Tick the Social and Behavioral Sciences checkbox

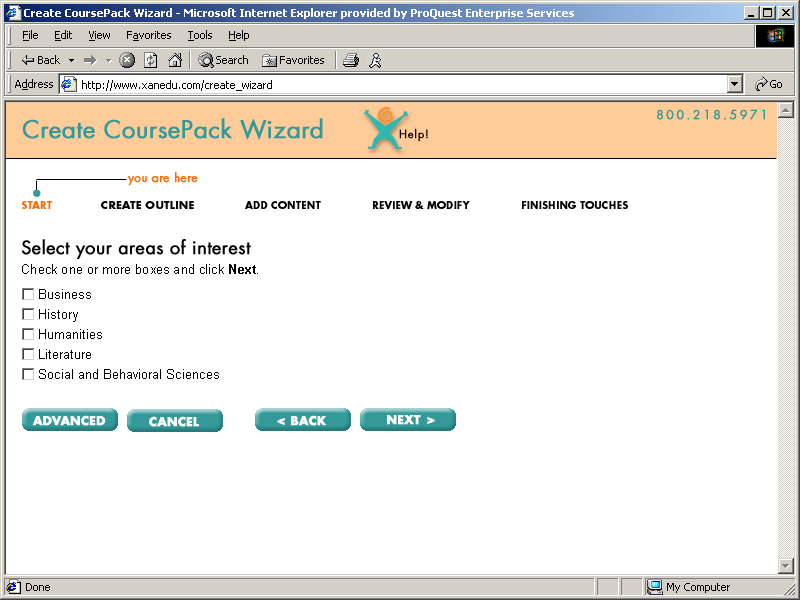pyautogui.click(x=28, y=374)
